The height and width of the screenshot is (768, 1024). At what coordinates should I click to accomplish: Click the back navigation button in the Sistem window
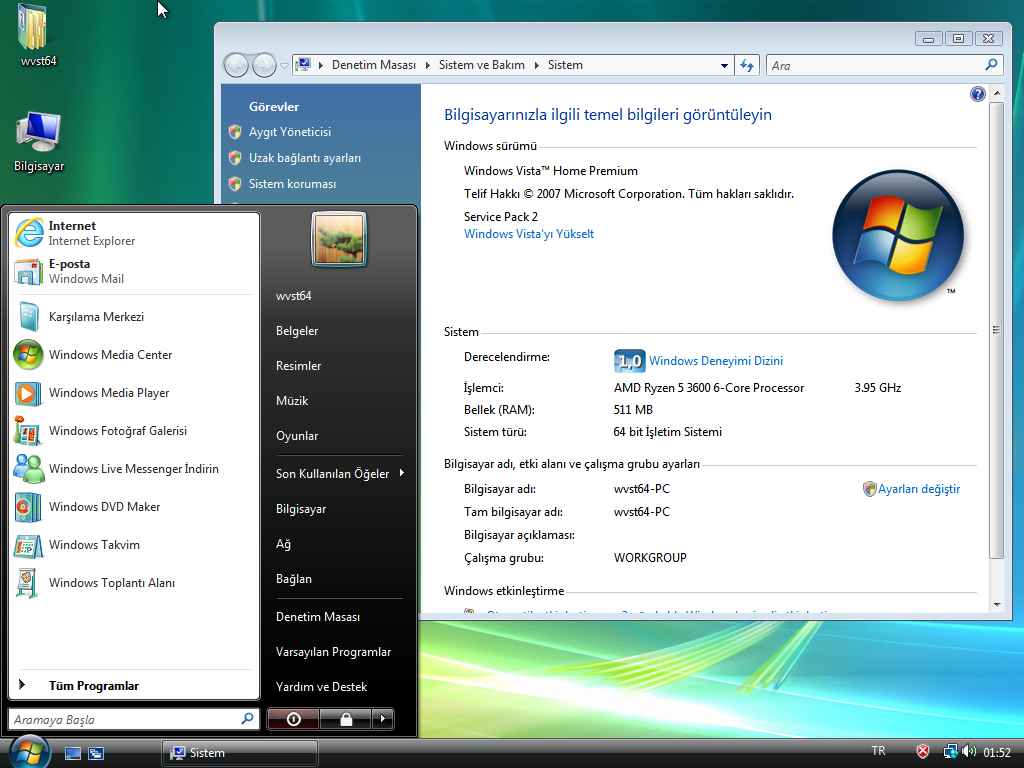pyautogui.click(x=236, y=65)
